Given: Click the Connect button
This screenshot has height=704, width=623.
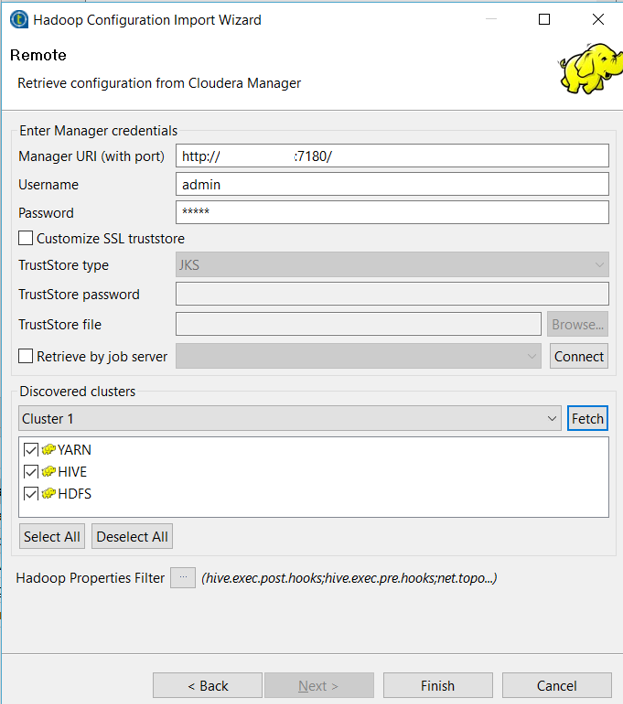Looking at the screenshot, I should tap(579, 356).
